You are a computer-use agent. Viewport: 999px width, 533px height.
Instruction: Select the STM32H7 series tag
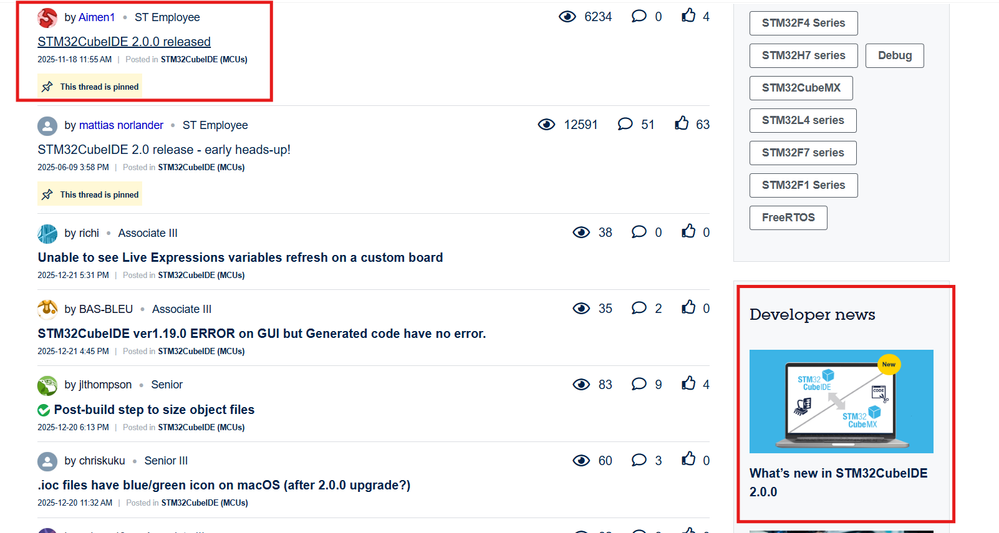click(803, 55)
